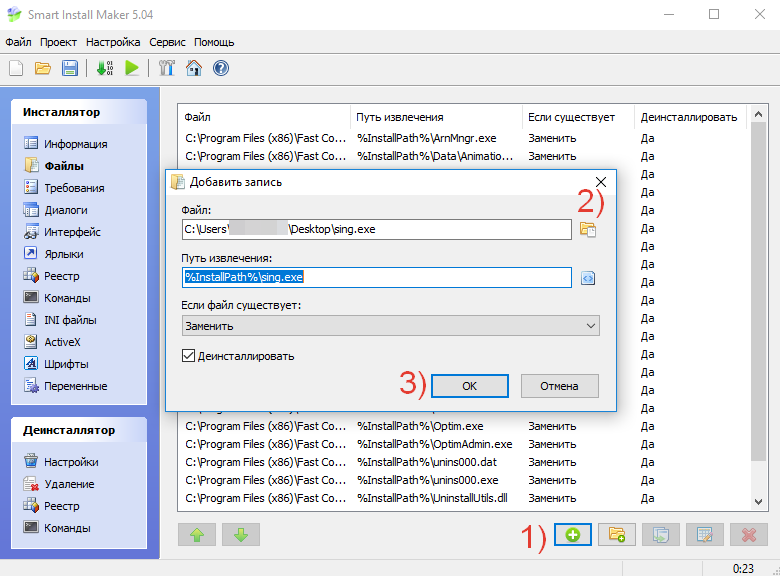
Task: Close the Добавить запись dialog
Action: coord(601,182)
